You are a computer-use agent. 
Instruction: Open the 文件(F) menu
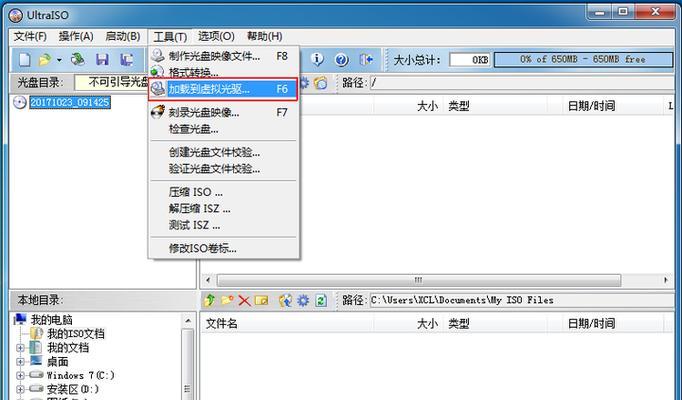coord(30,36)
